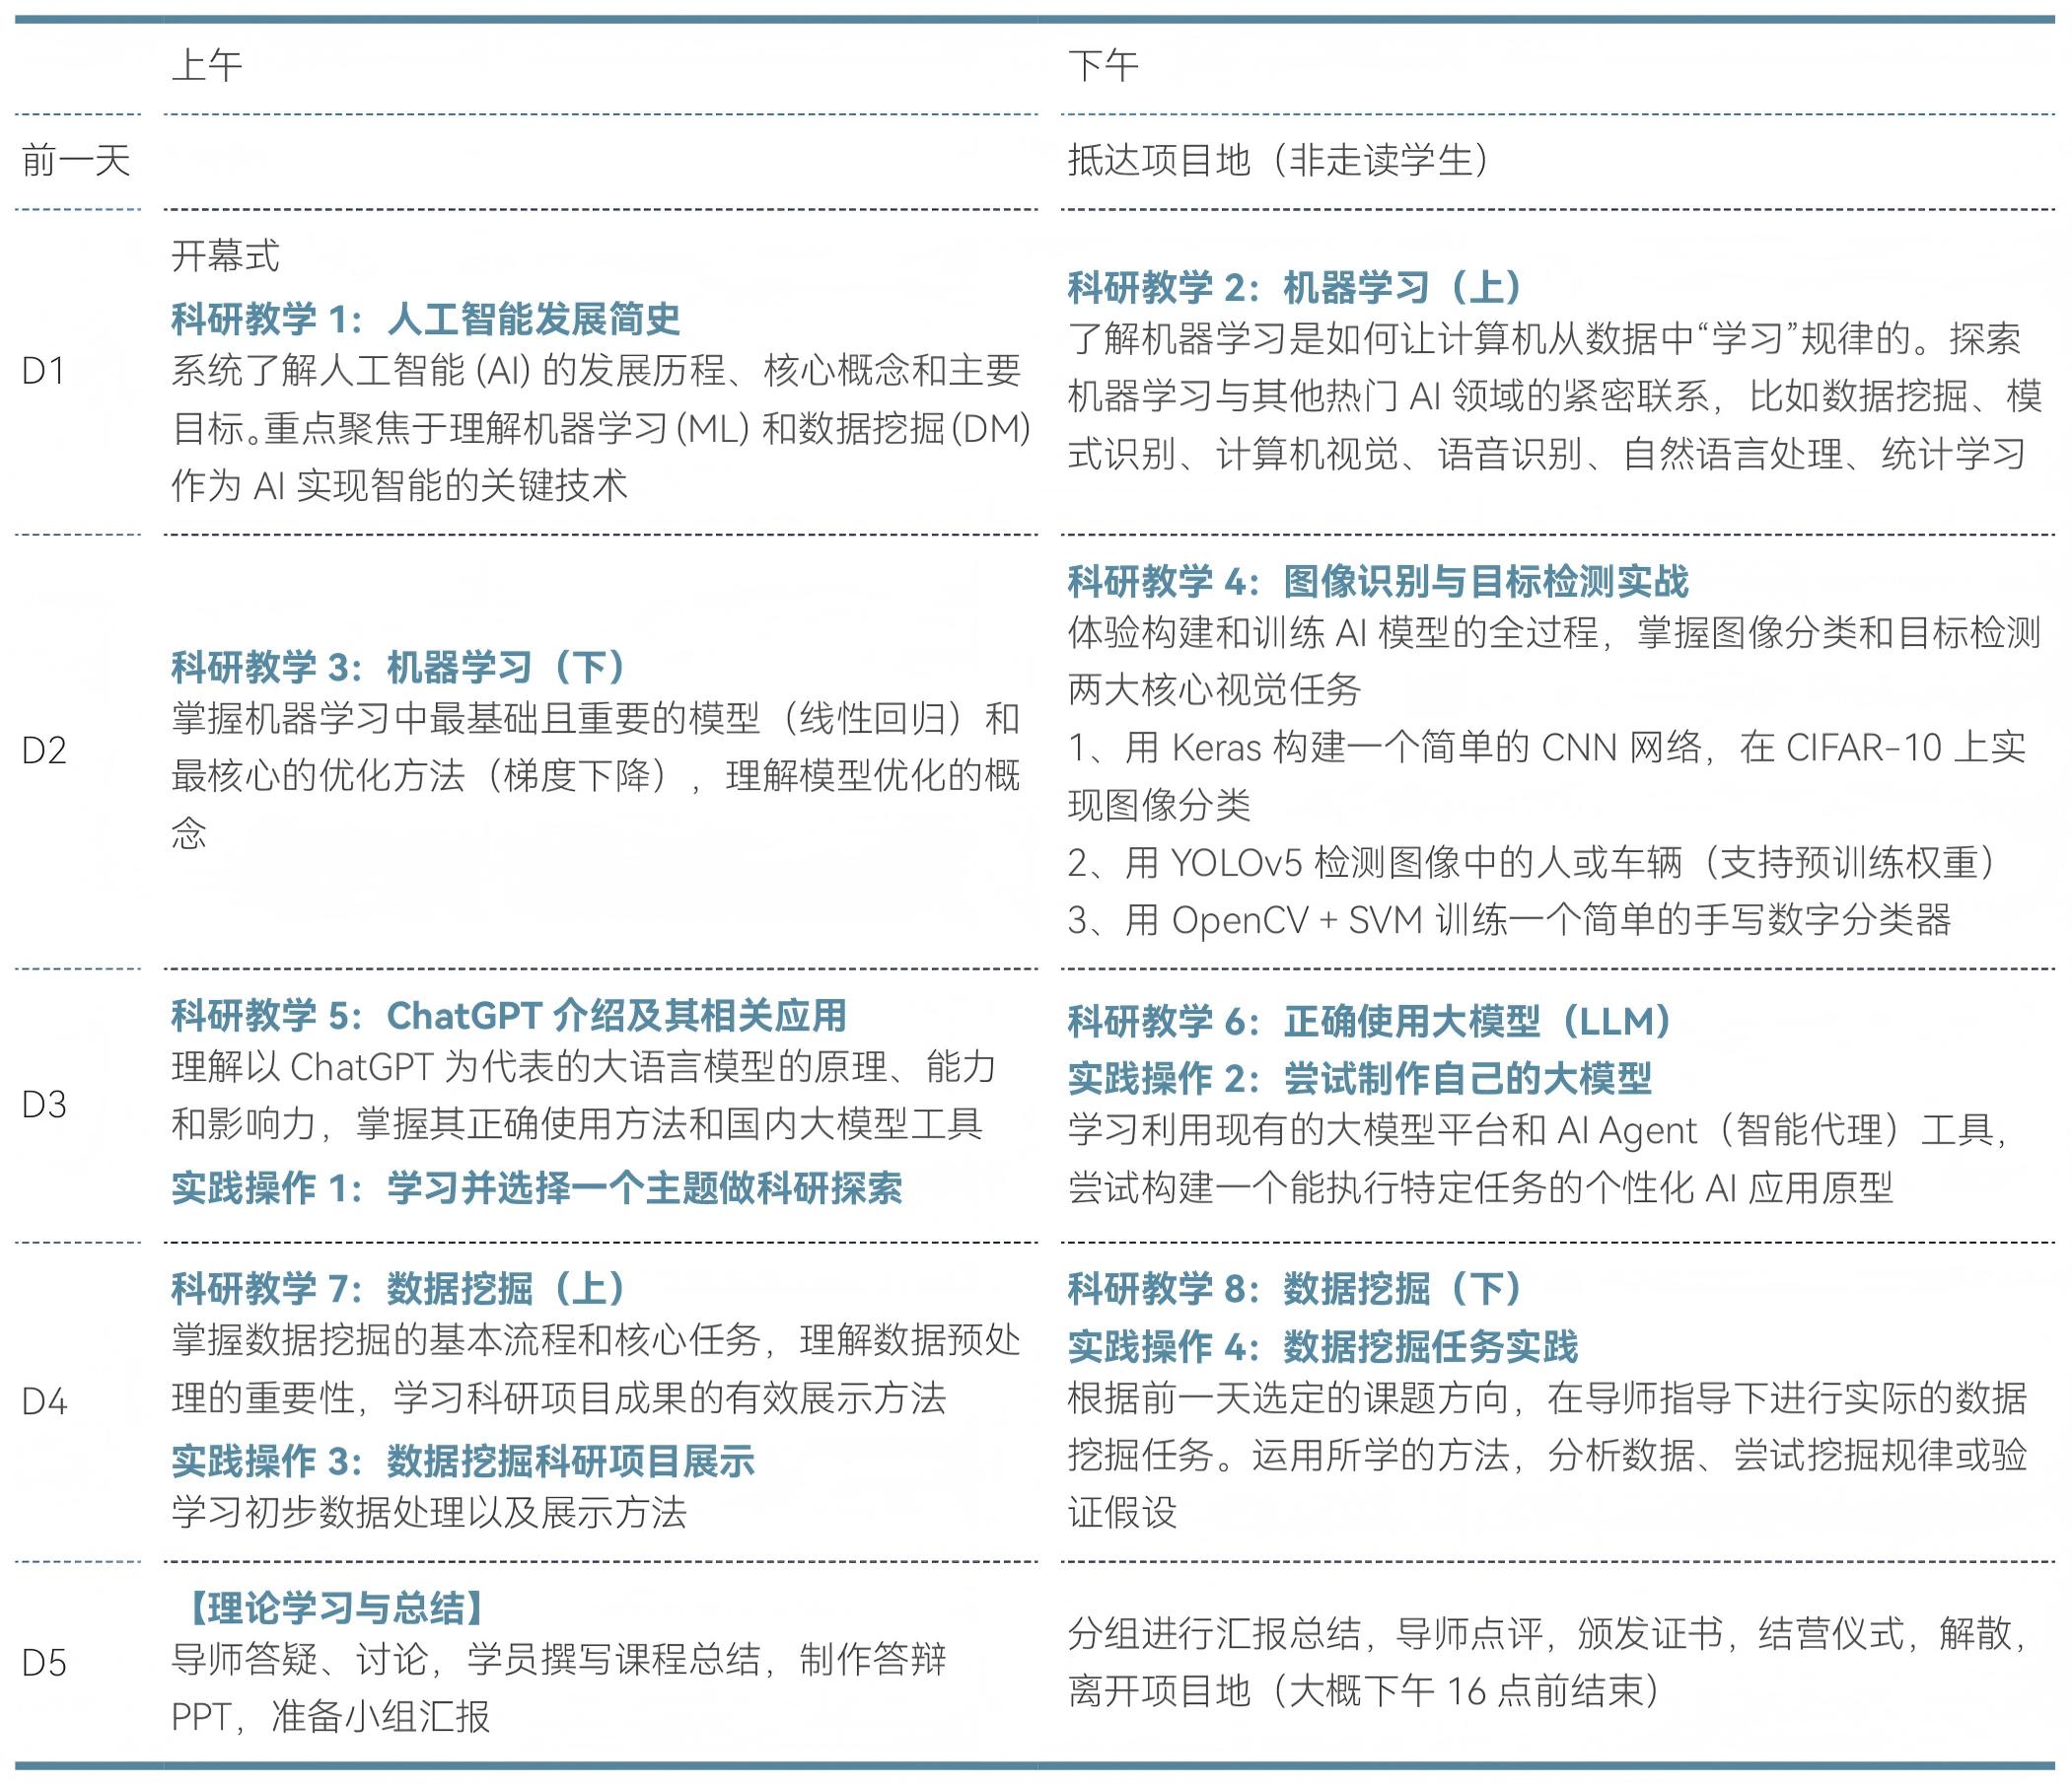
Task: Click the D1 row label
Action: click(43, 372)
